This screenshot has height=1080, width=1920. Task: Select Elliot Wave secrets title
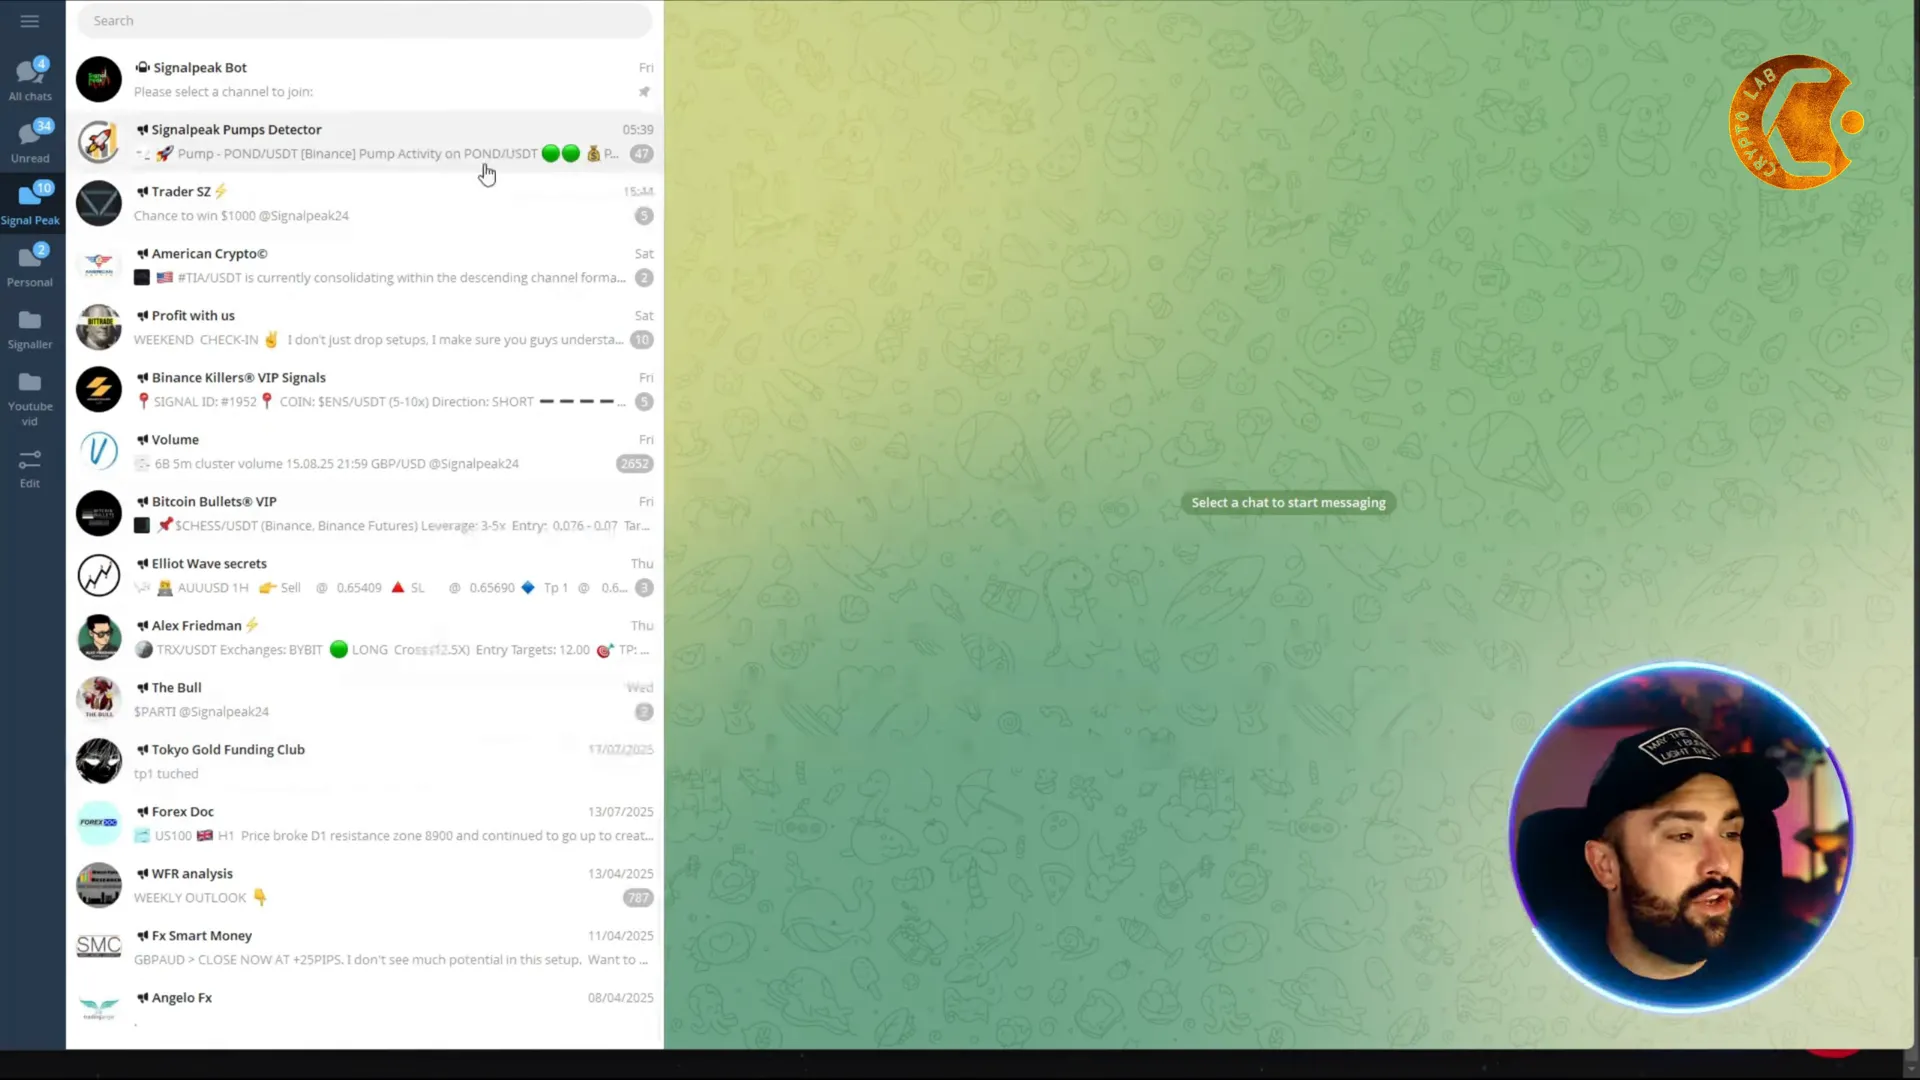209,564
